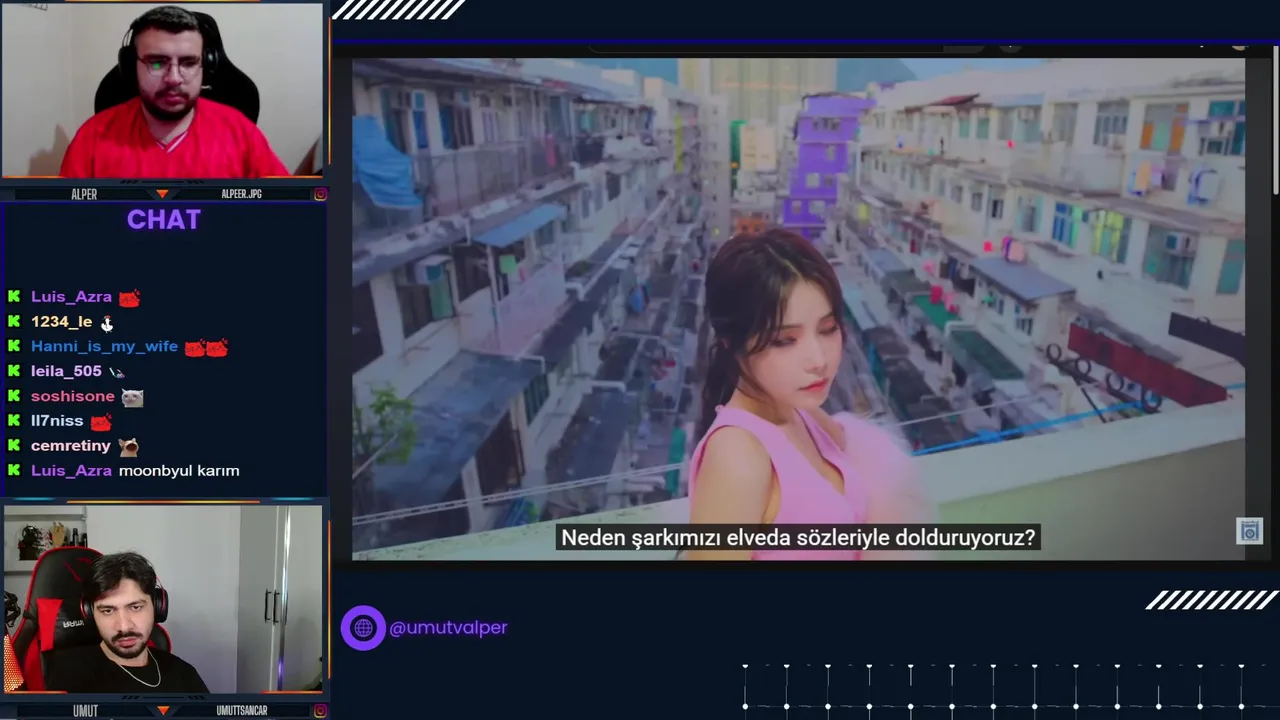Click the username ll7niss in chat

tap(57, 421)
